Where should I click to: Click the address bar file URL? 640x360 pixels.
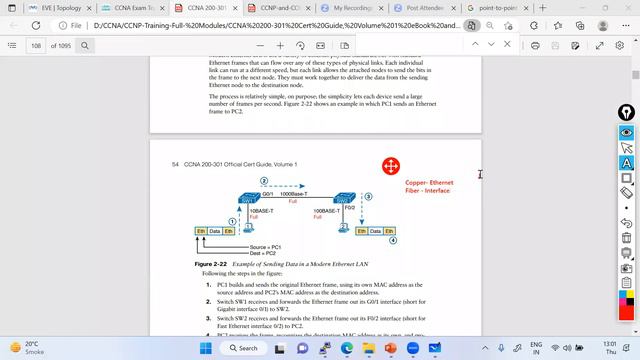click(x=276, y=26)
